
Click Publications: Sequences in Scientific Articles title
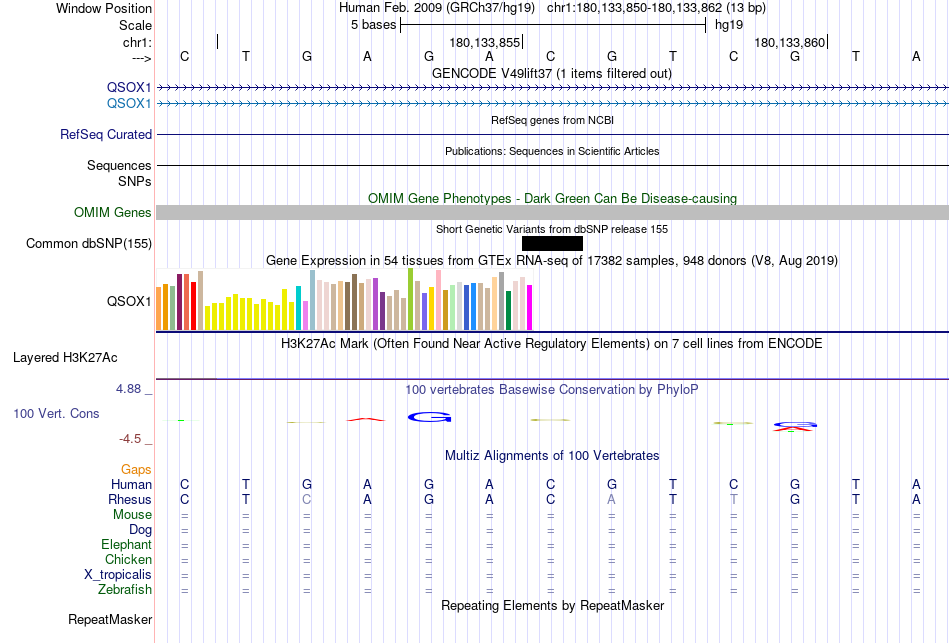[552, 151]
